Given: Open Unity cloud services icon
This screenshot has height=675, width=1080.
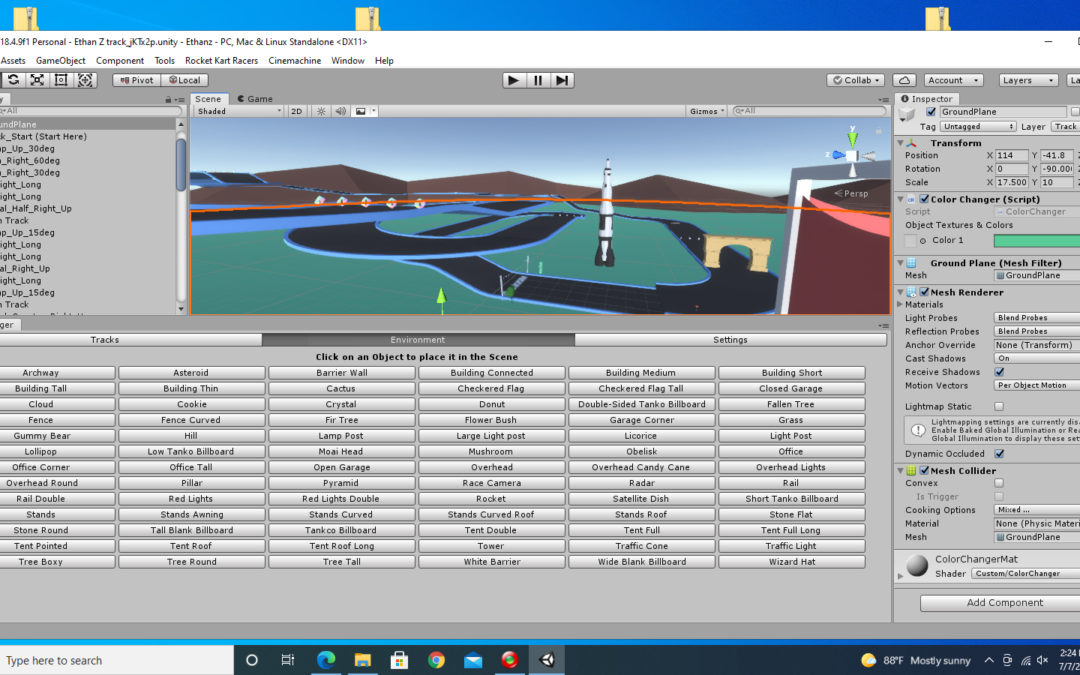Looking at the screenshot, I should click(904, 80).
